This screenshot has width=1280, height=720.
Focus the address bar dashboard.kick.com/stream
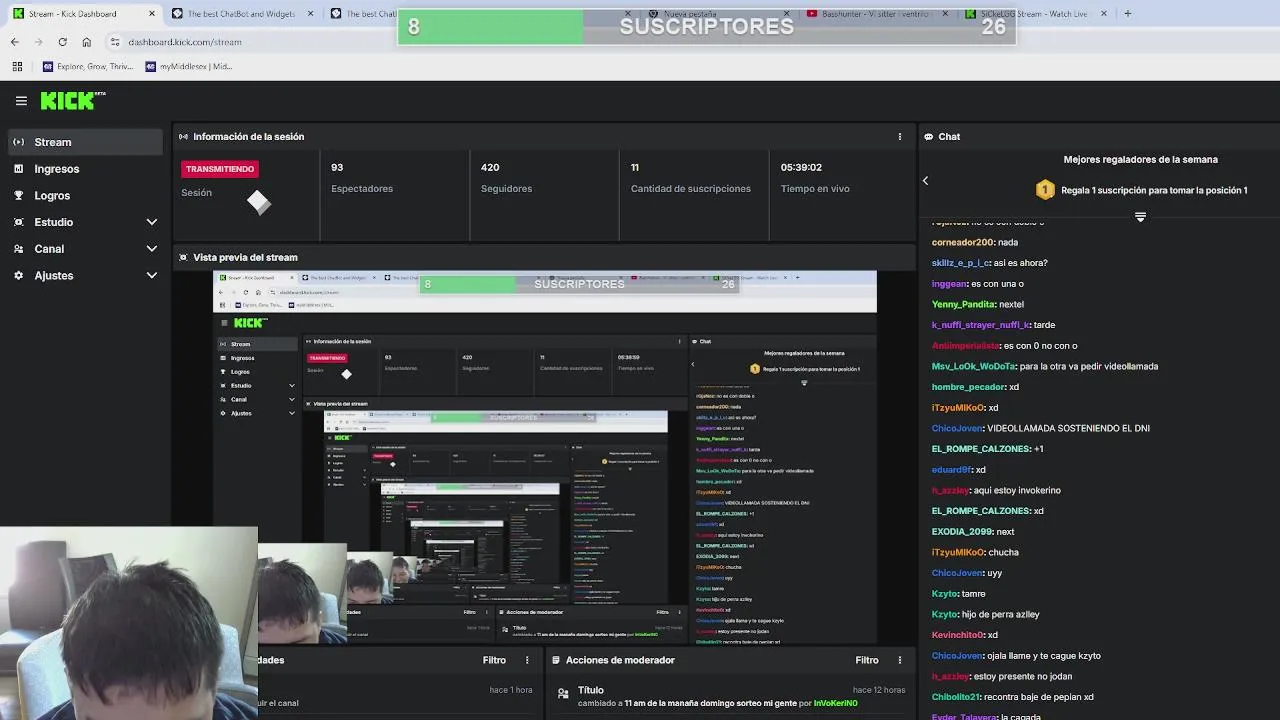pyautogui.click(x=185, y=42)
